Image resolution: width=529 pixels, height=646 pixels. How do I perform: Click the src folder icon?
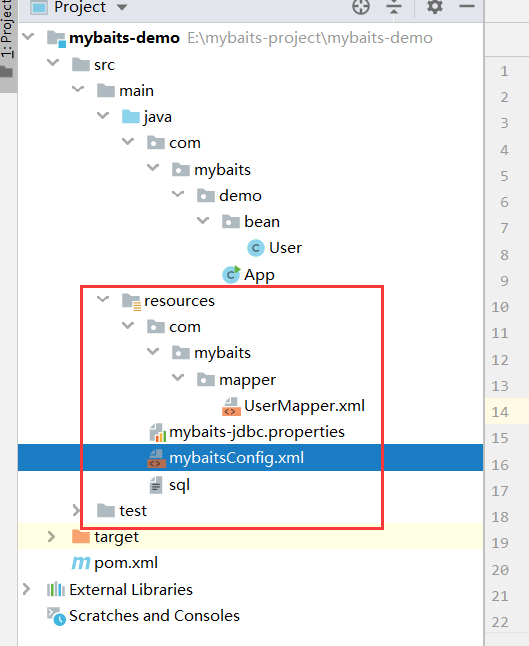pyautogui.click(x=81, y=64)
